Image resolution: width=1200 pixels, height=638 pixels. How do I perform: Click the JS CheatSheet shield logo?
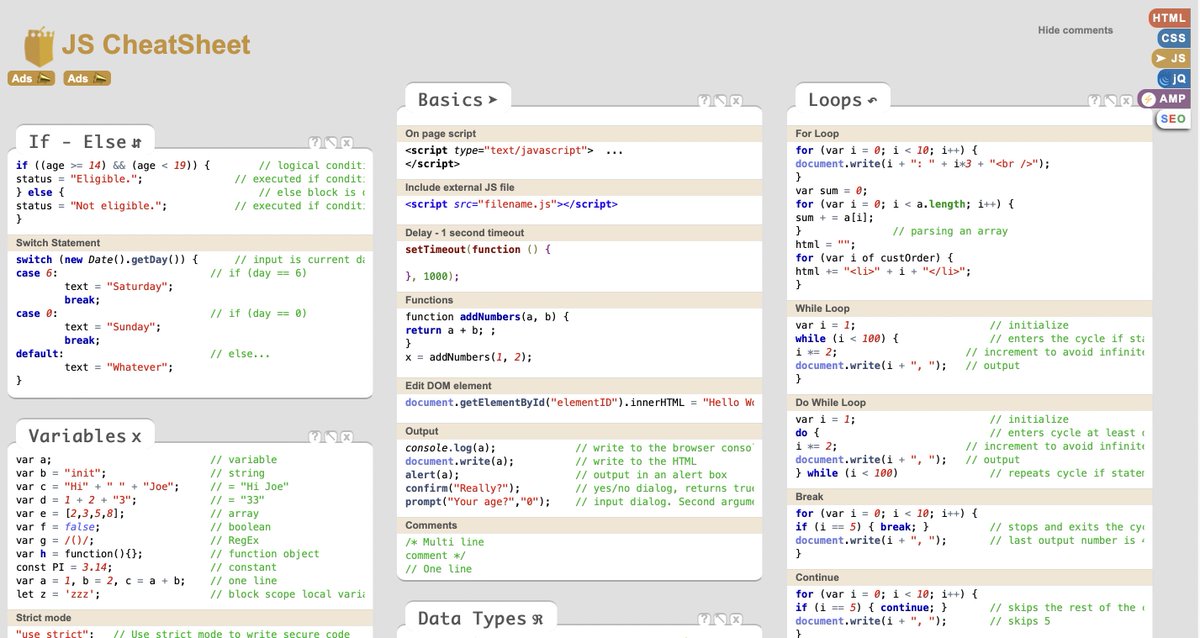coord(39,47)
